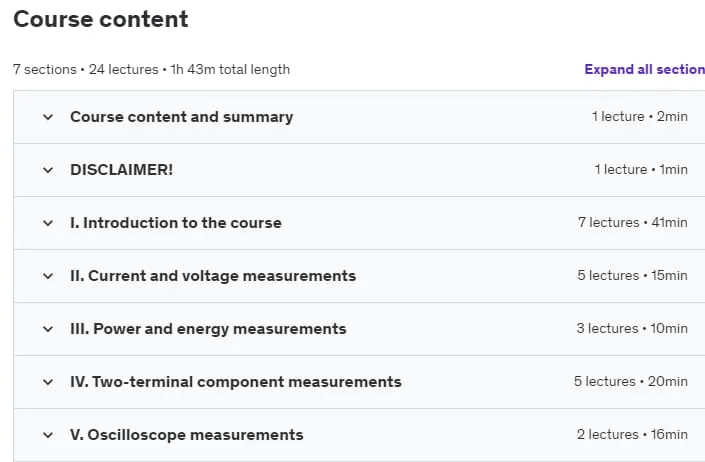This screenshot has height=462, width=705.
Task: Open I. Introduction to the course title
Action: pos(176,223)
